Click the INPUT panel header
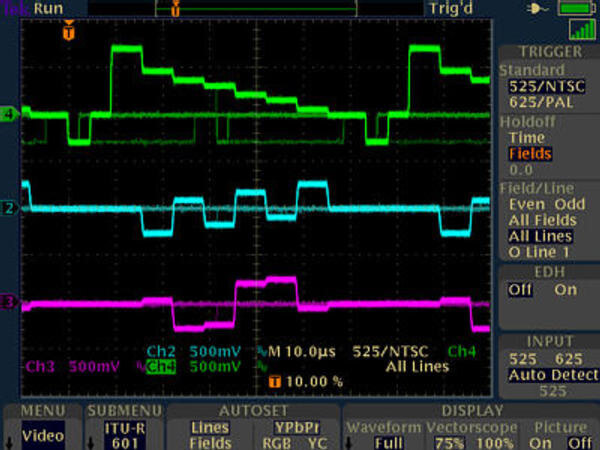600x450 pixels. [550, 341]
